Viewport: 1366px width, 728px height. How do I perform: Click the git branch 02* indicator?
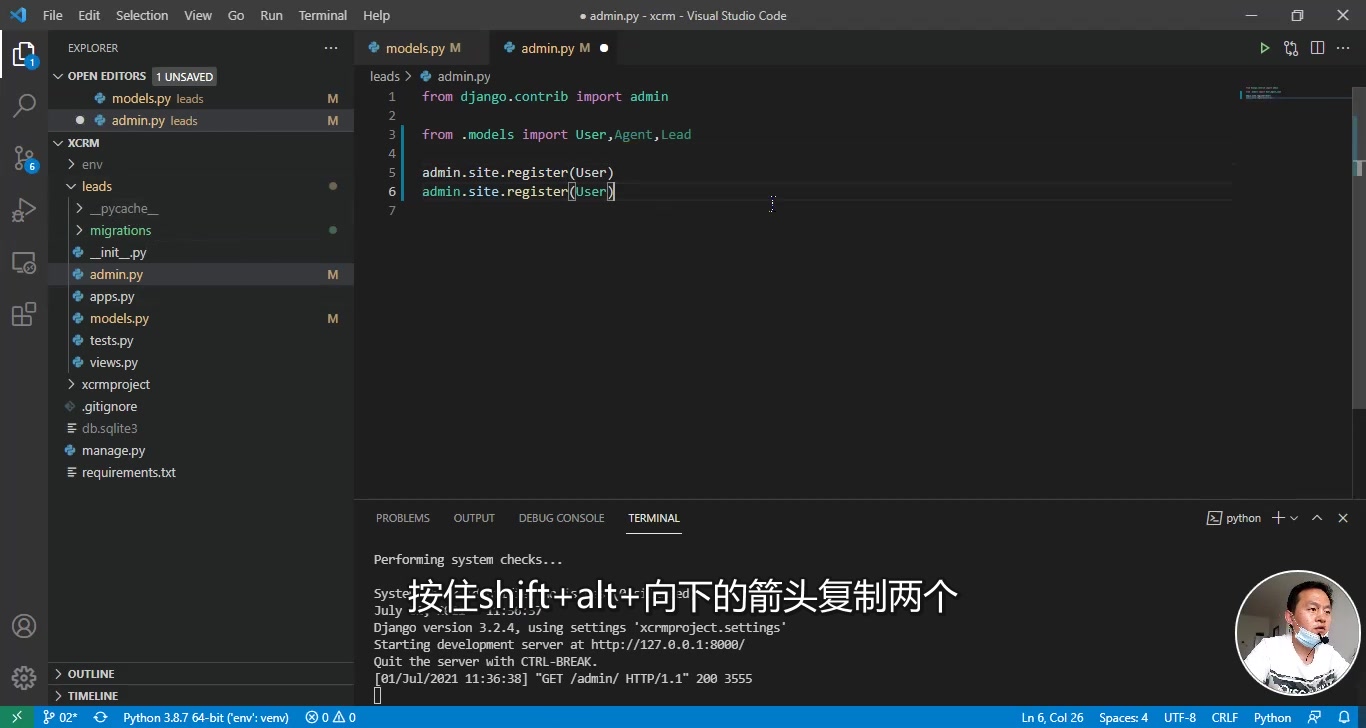click(x=60, y=717)
